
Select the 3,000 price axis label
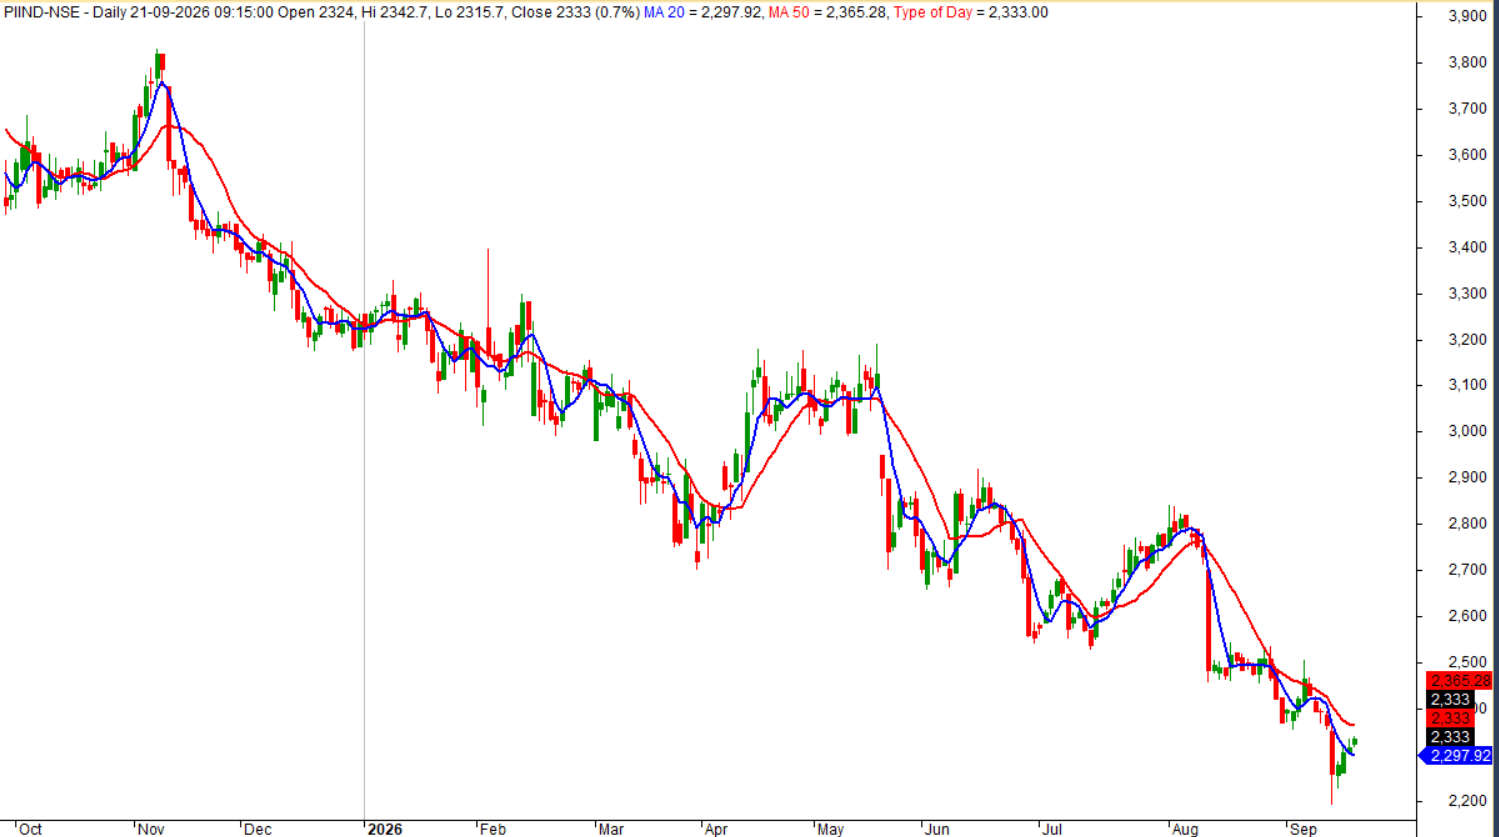(x=1467, y=431)
